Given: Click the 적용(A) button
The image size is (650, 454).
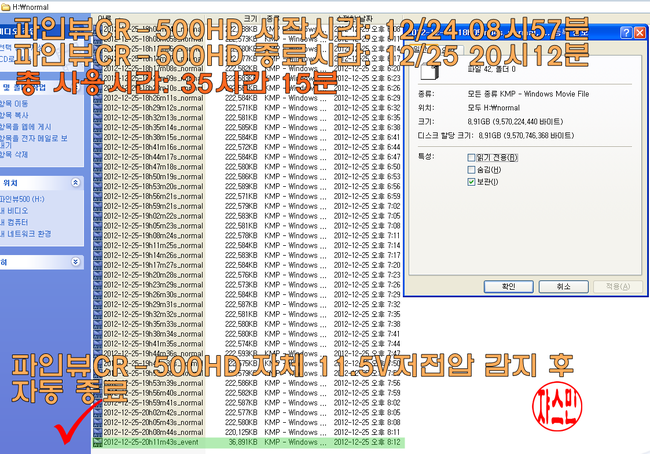Looking at the screenshot, I should (618, 286).
